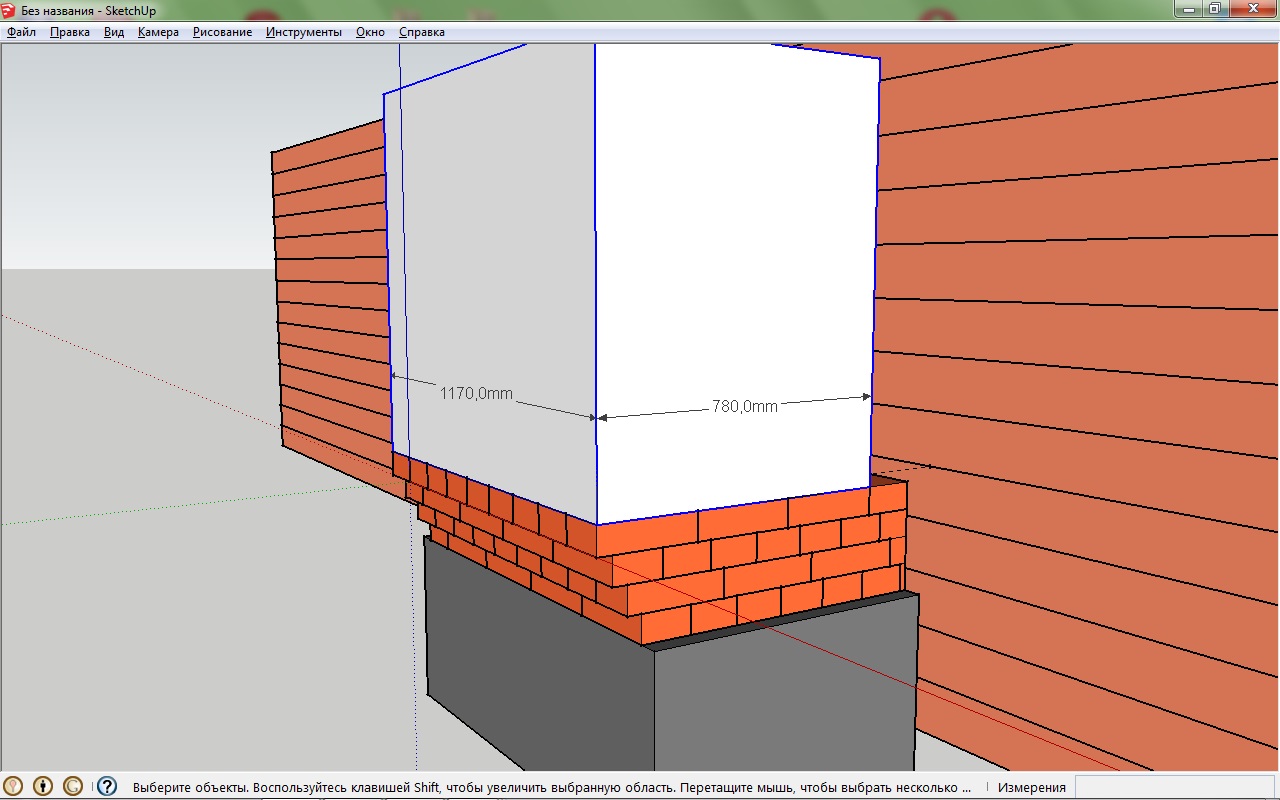The image size is (1280, 800).
Task: Open the Вид menu
Action: 114,32
